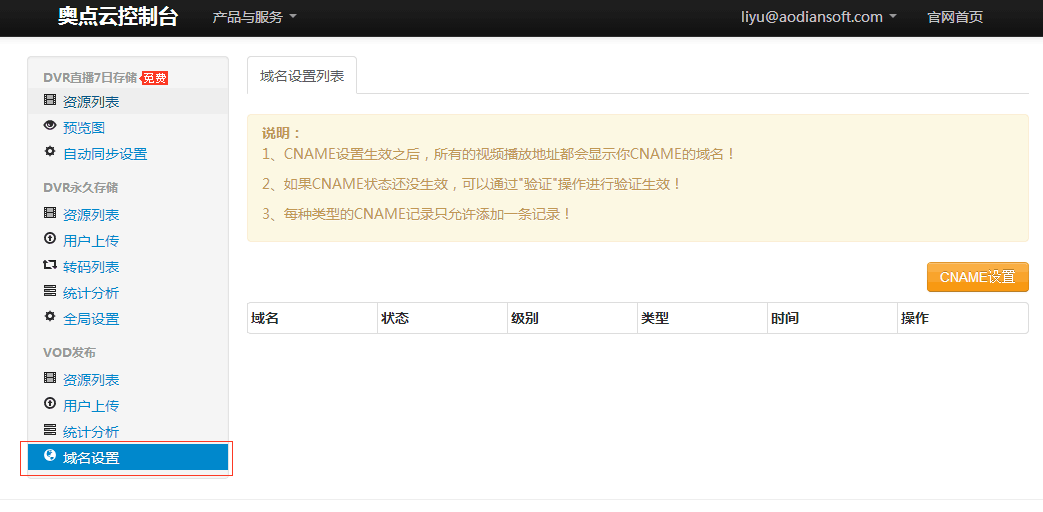This screenshot has width=1043, height=512.
Task: Click the red 免费 badge
Action: (x=154, y=78)
